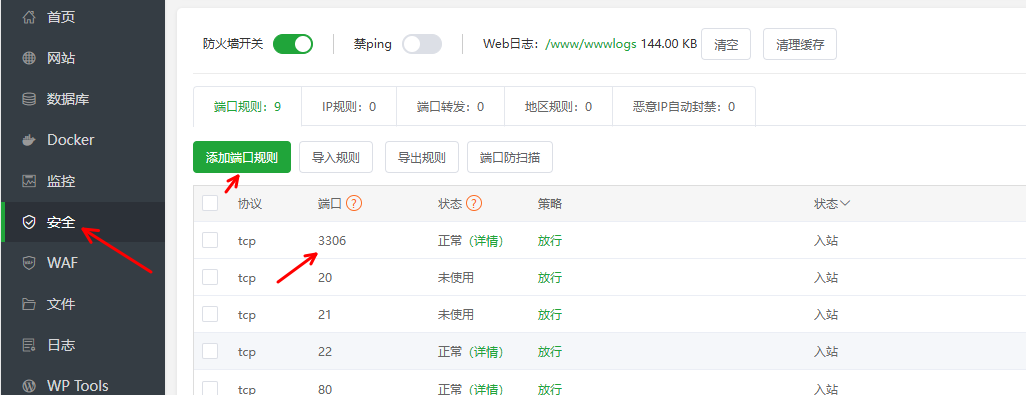The height and width of the screenshot is (395, 1026).
Task: Open the 地区规则 tab
Action: click(558, 106)
